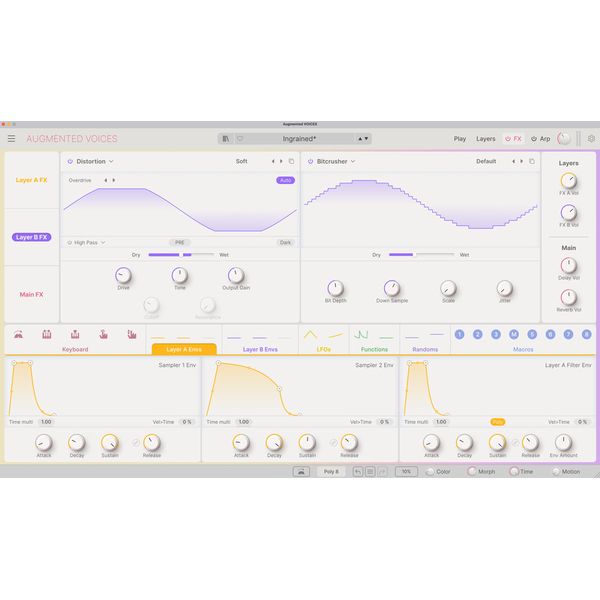Select the first Functions waveform icon
Image resolution: width=600 pixels, height=600 pixels.
(x=361, y=335)
